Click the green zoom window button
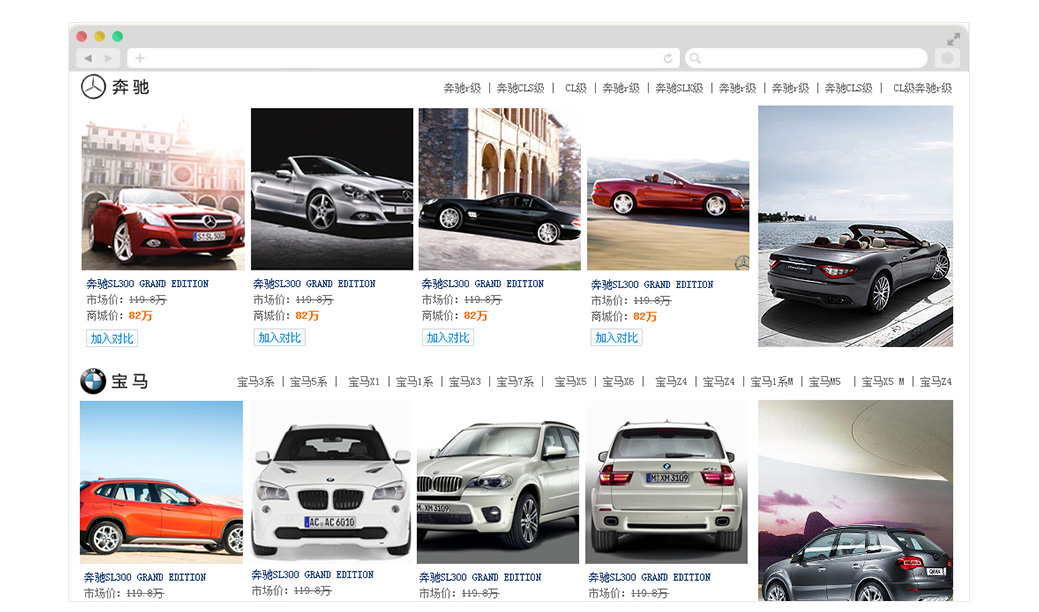 tap(117, 36)
